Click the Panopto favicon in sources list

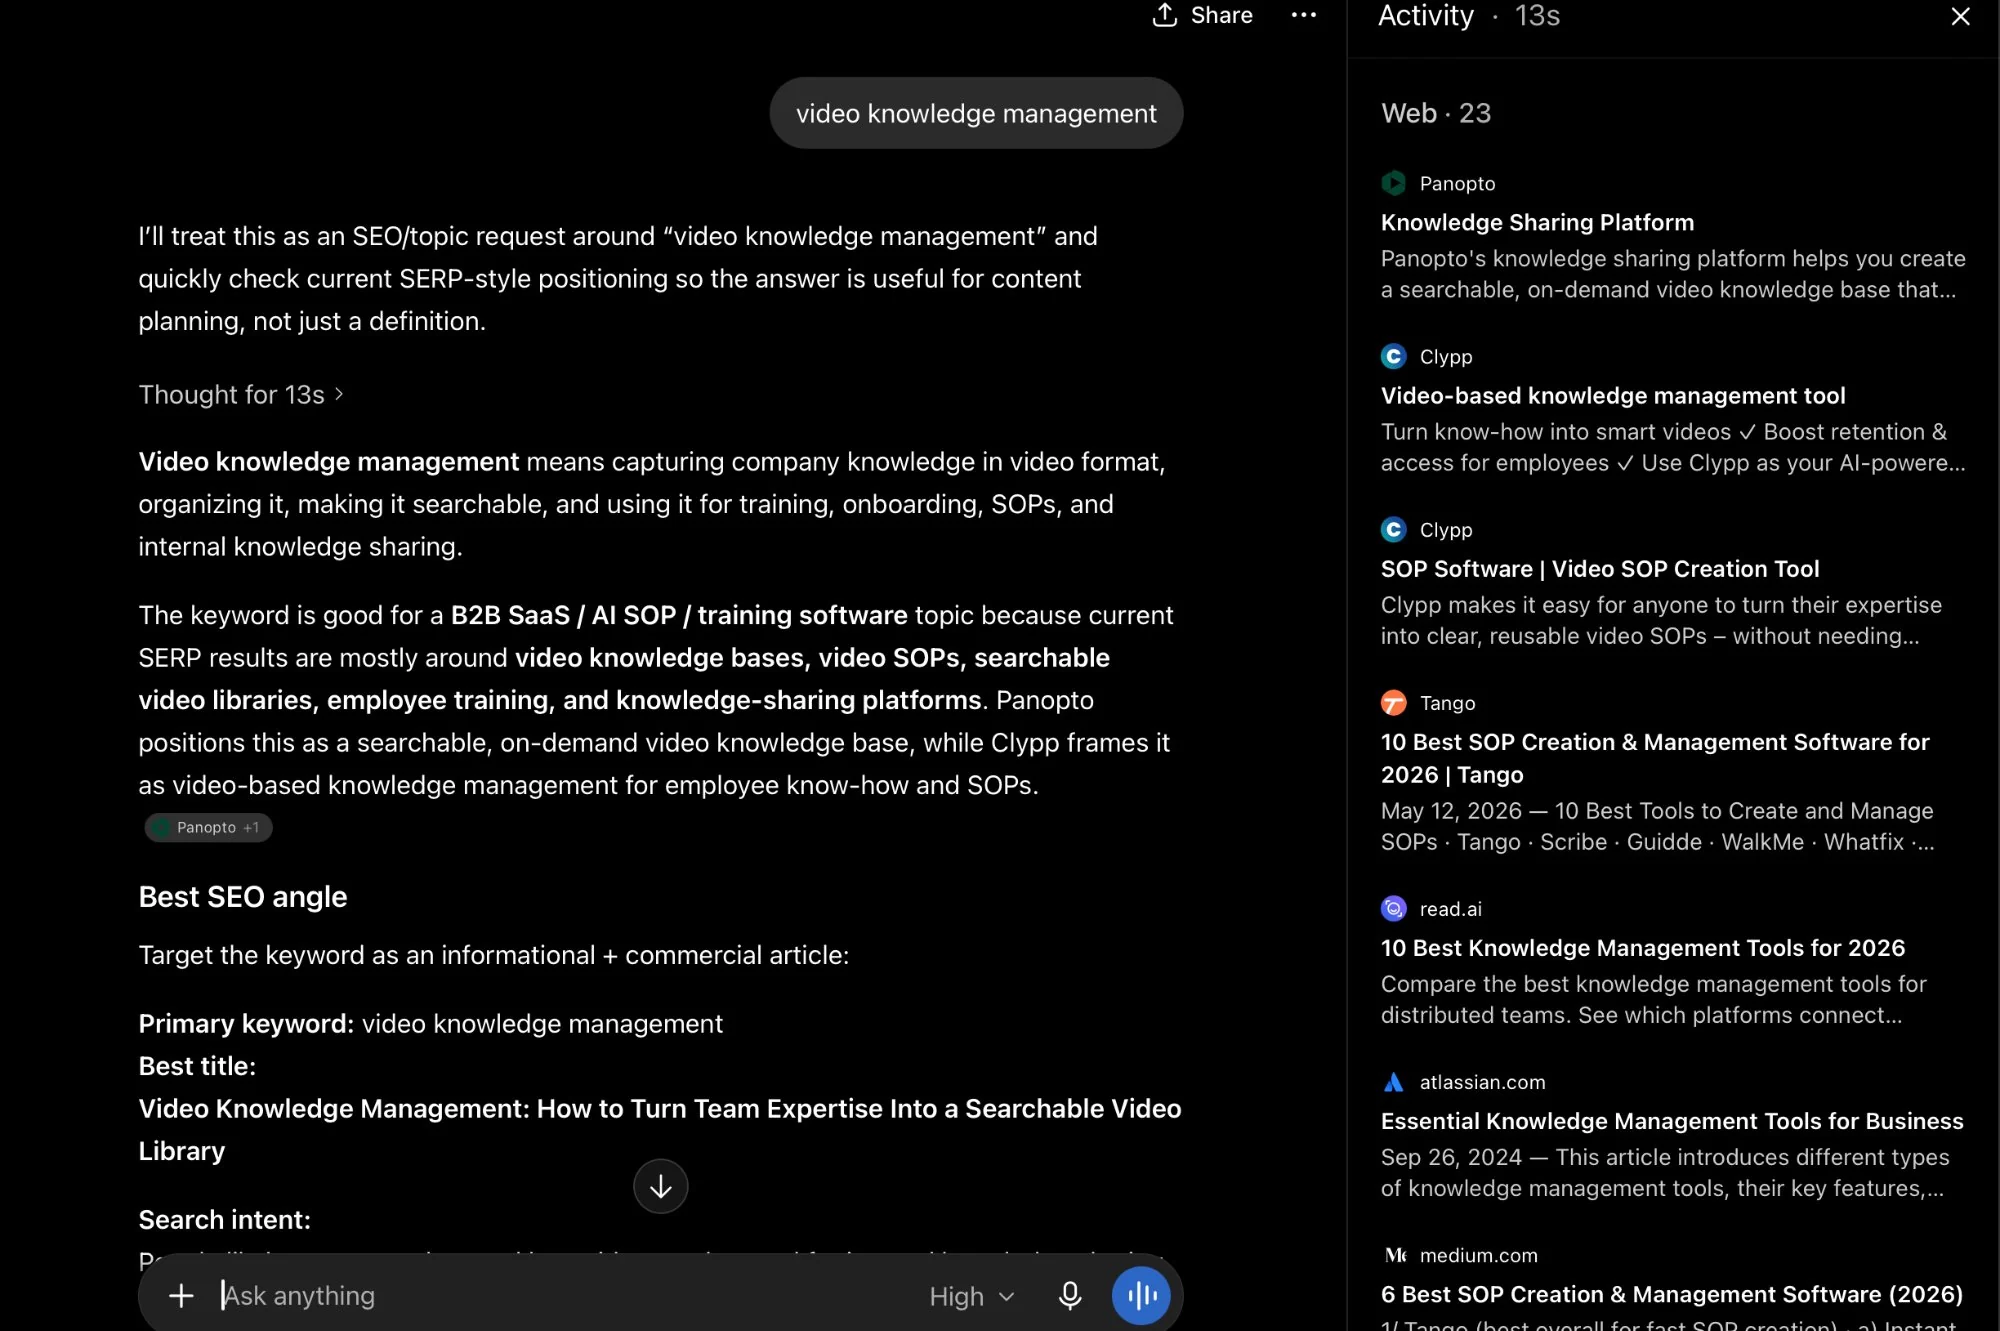tap(1393, 183)
